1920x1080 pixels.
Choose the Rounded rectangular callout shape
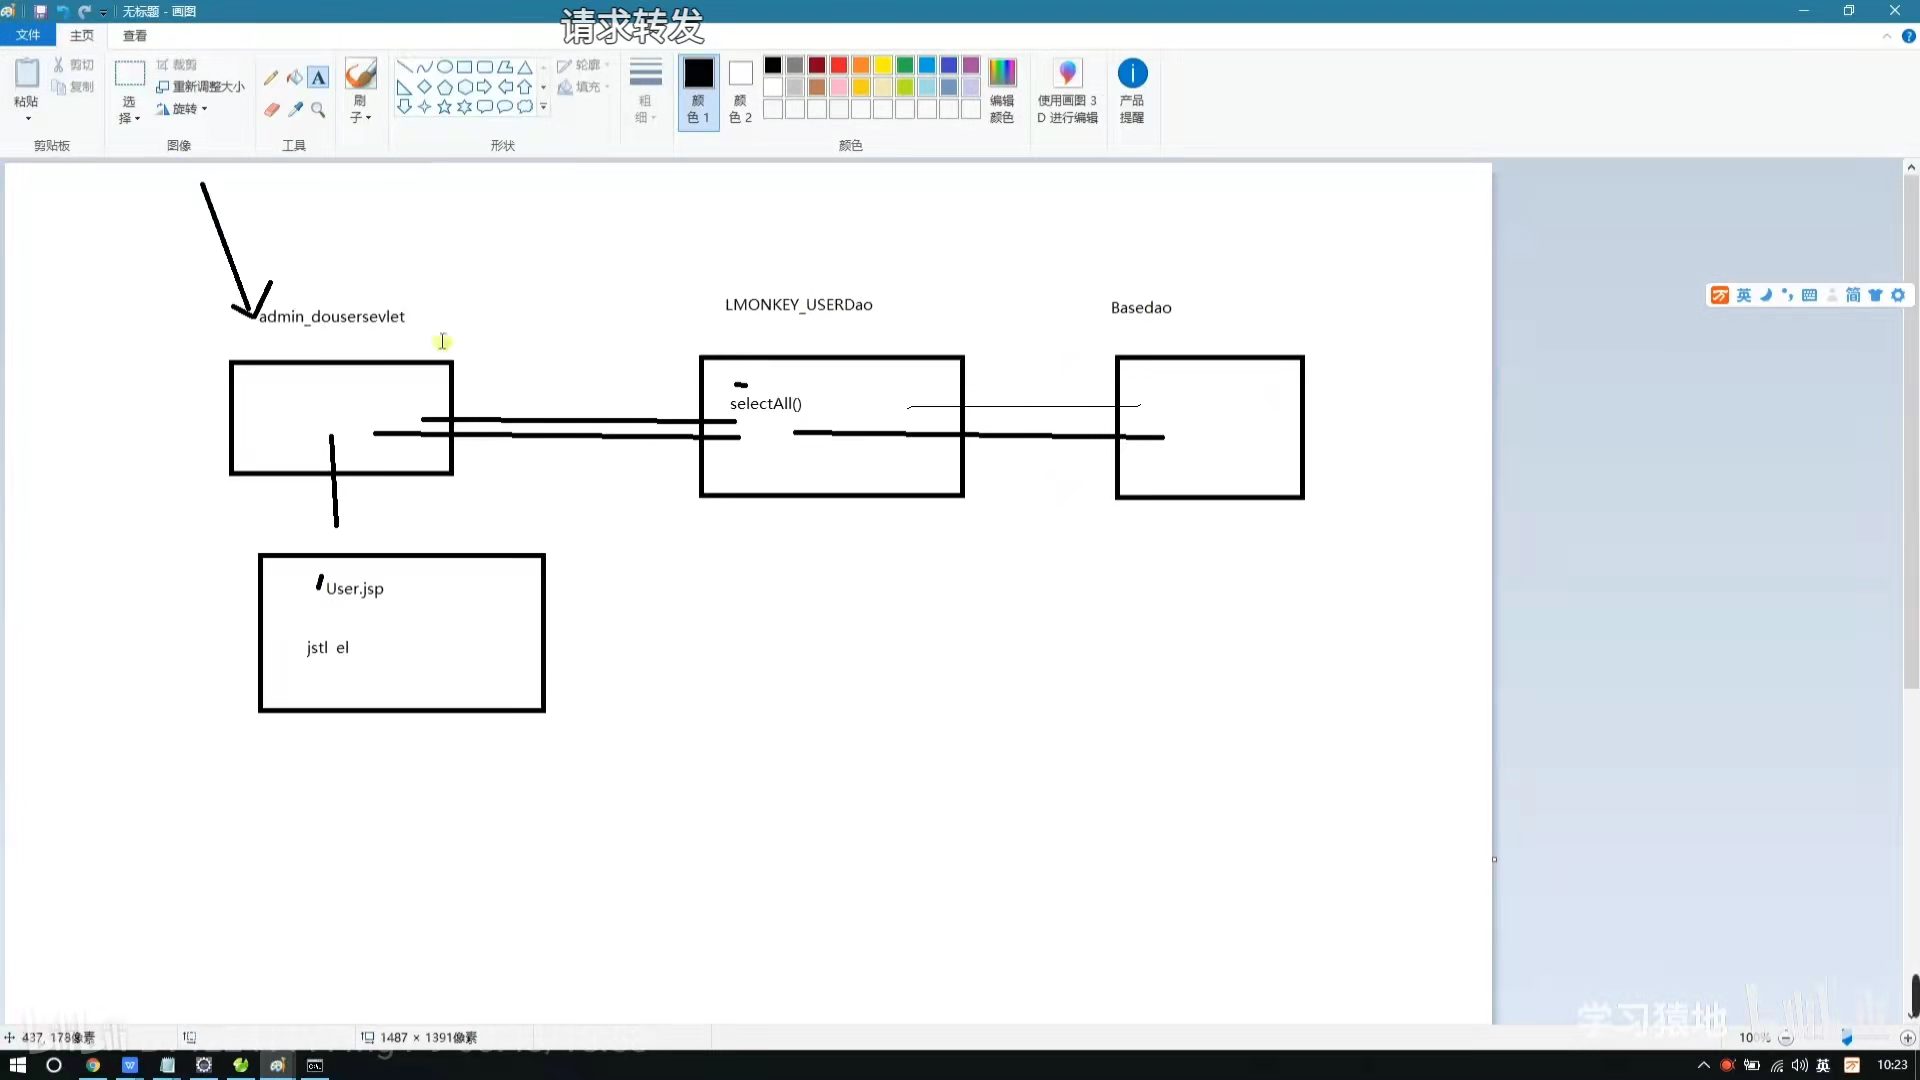tap(484, 107)
